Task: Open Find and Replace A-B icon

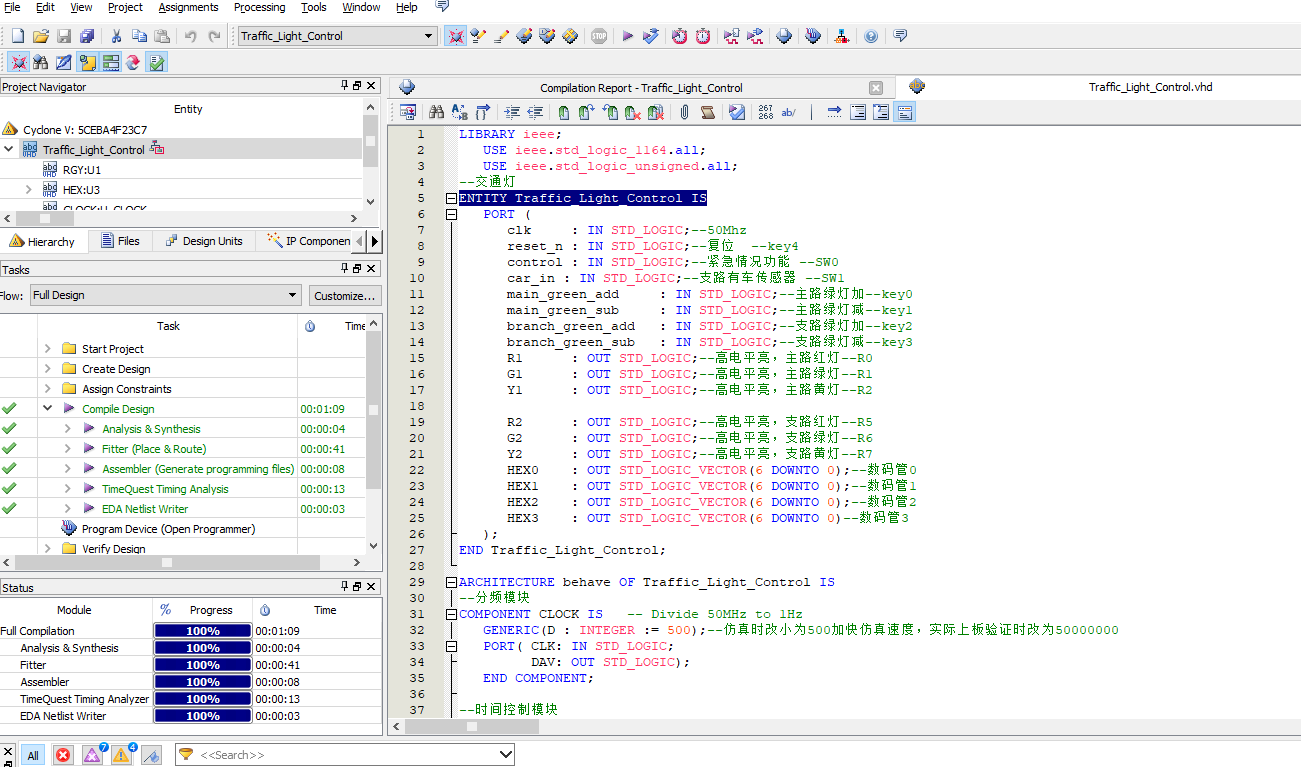Action: 460,113
